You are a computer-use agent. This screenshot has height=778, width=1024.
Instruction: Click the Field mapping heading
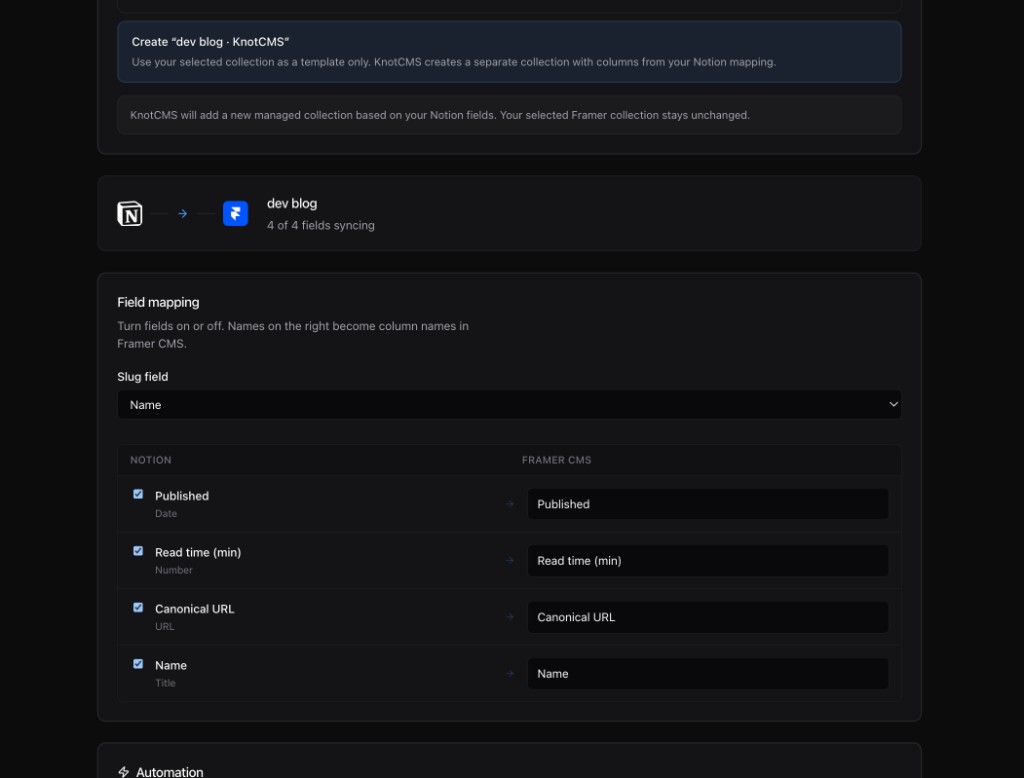point(158,302)
